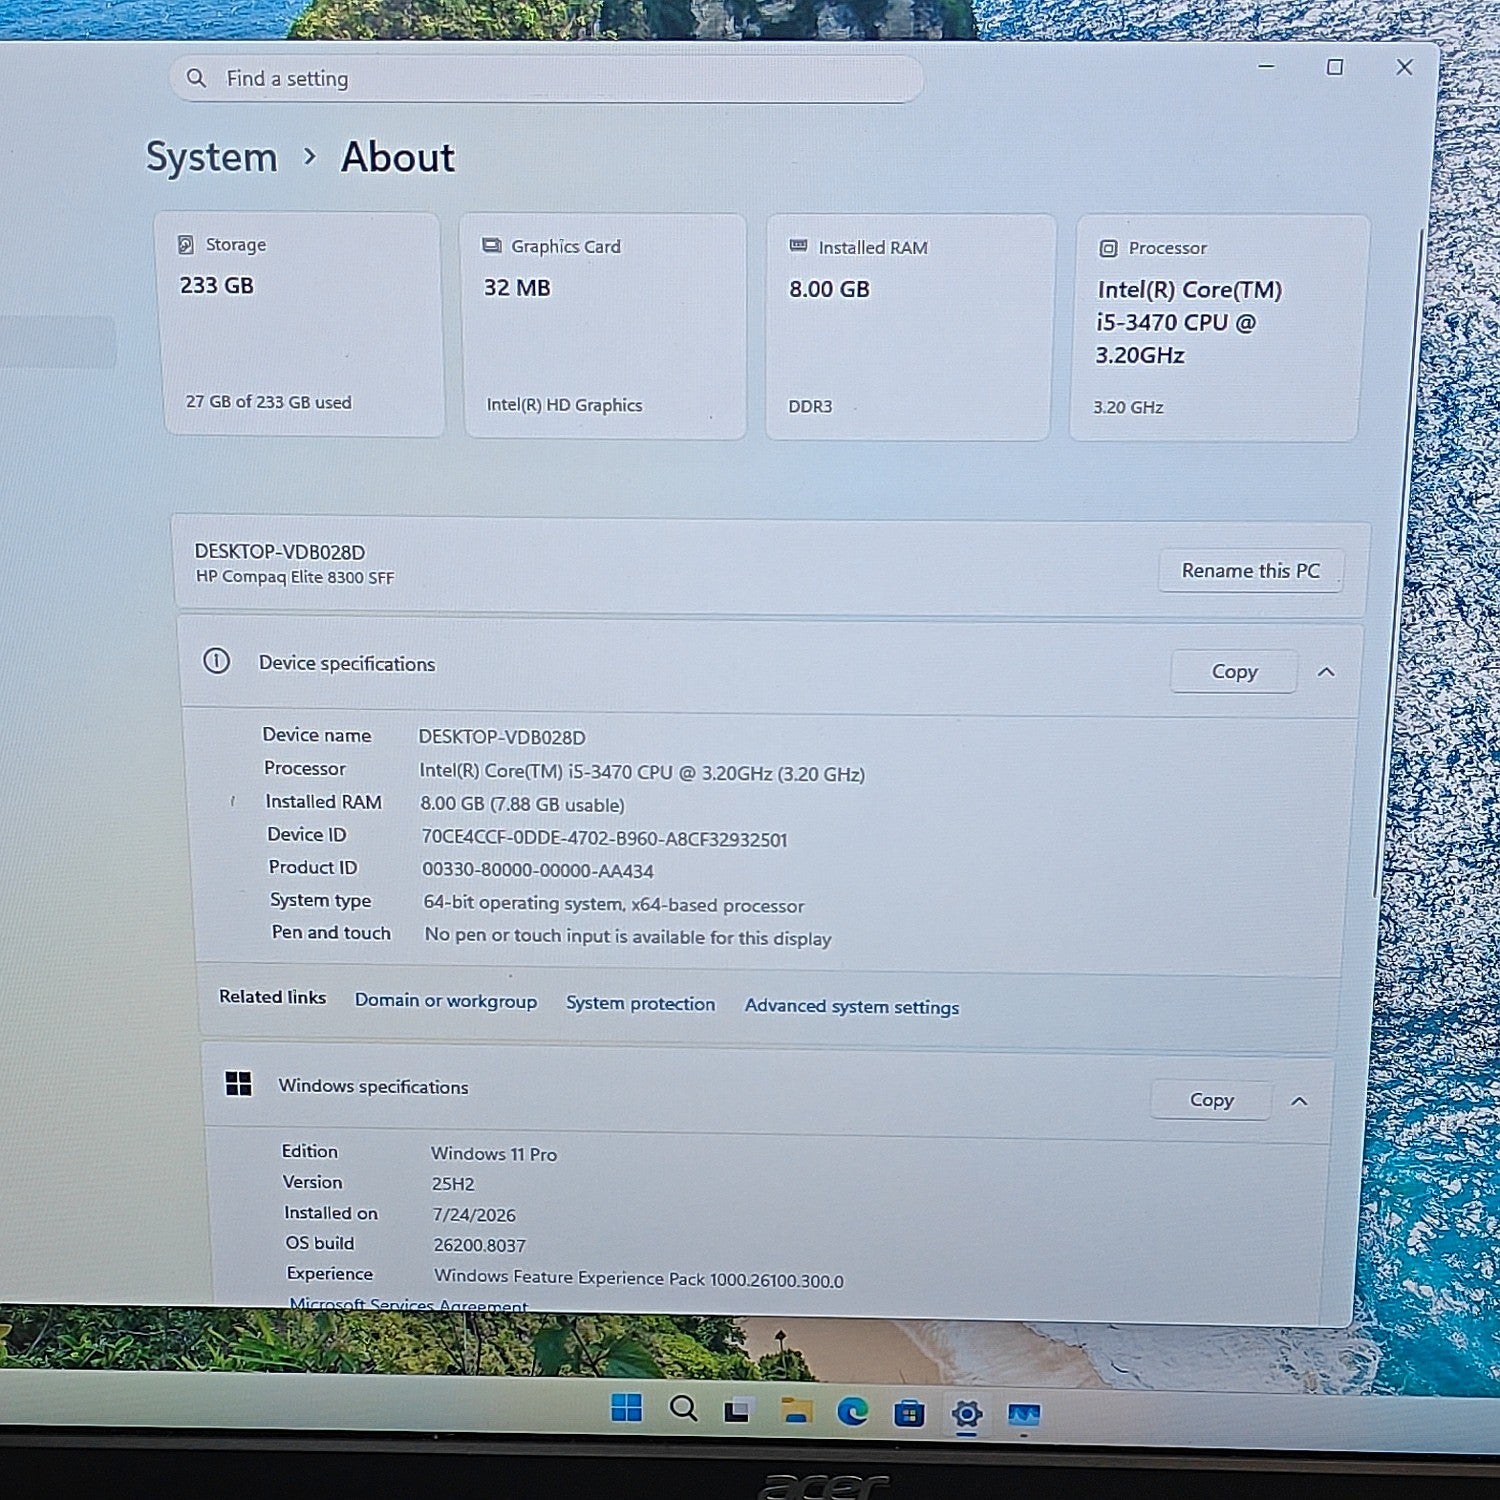Click the Settings gear icon on the taskbar
This screenshot has height=1500, width=1500.
click(967, 1414)
